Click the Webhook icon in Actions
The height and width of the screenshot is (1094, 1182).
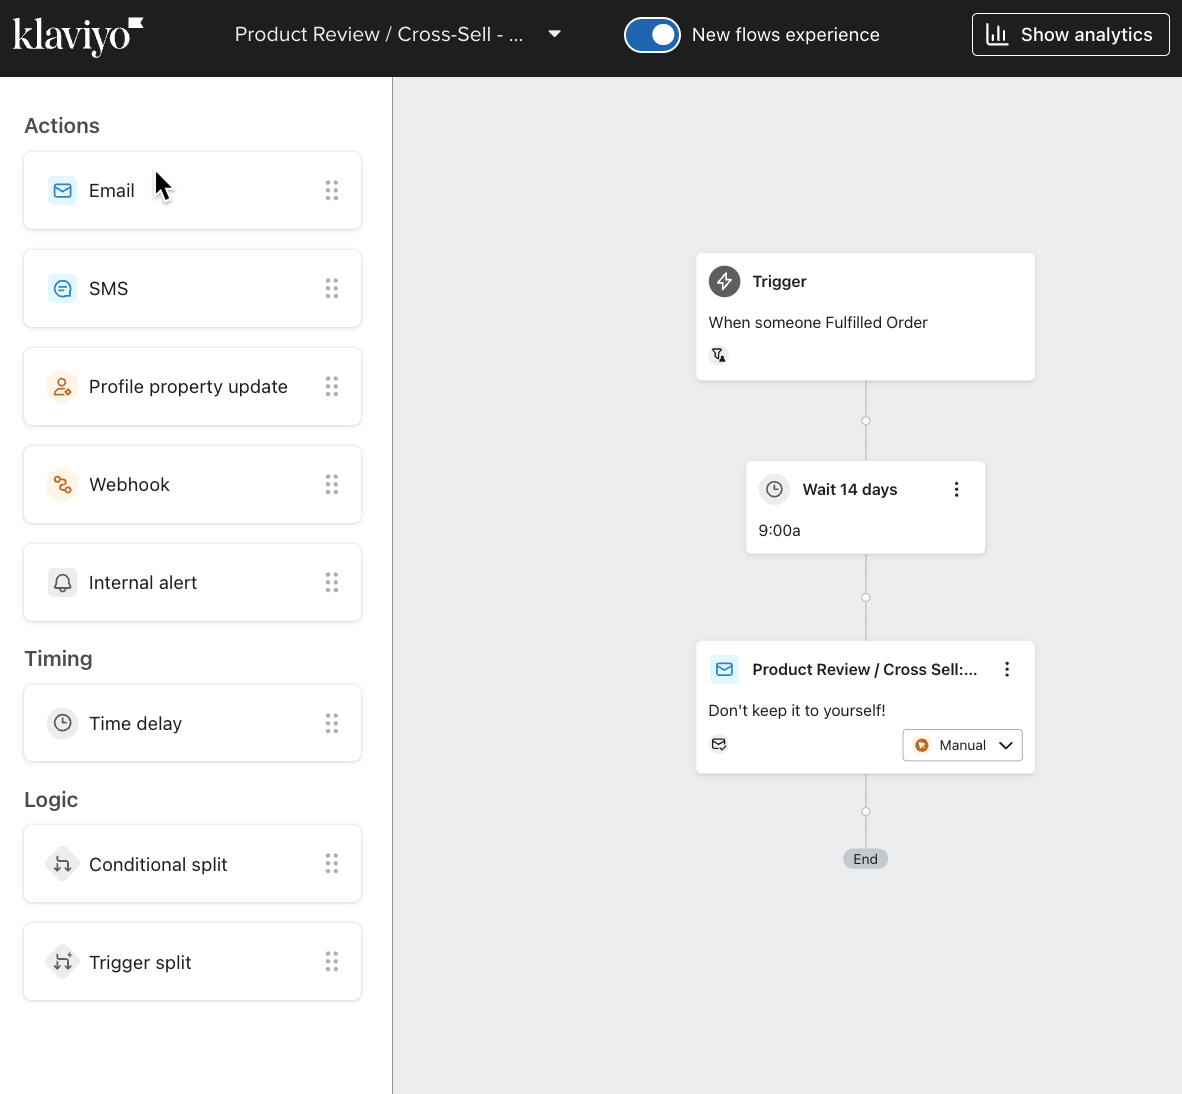[x=62, y=485]
